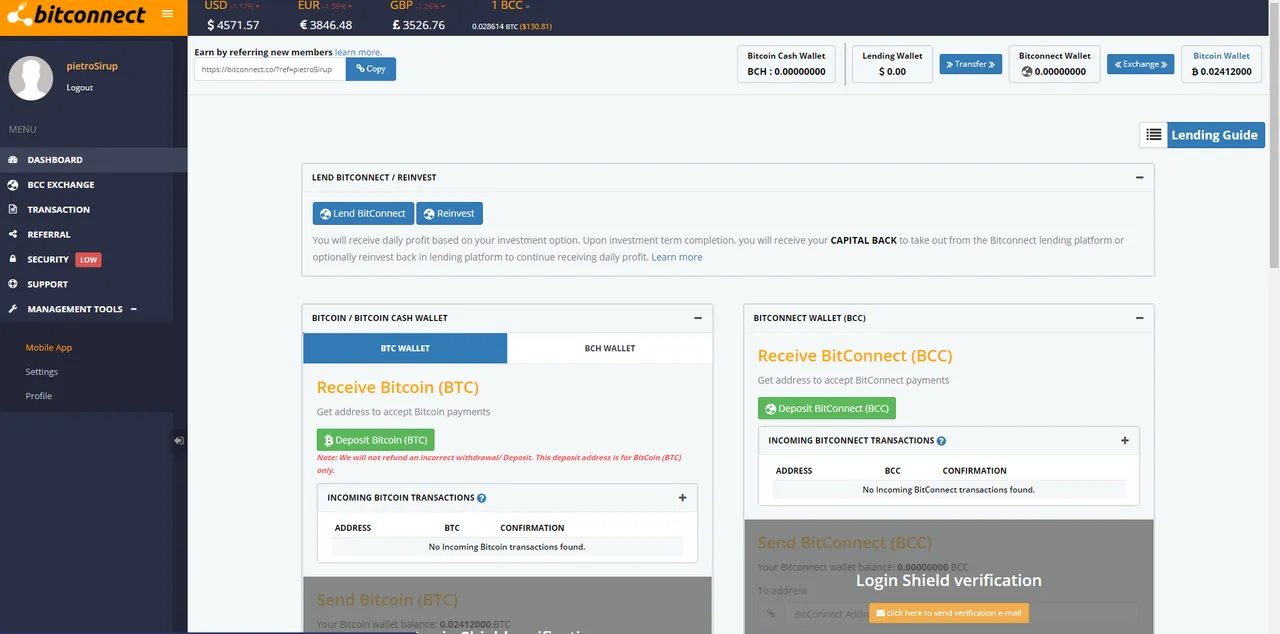
Task: Click the Lending Guide list icon
Action: pyautogui.click(x=1154, y=135)
